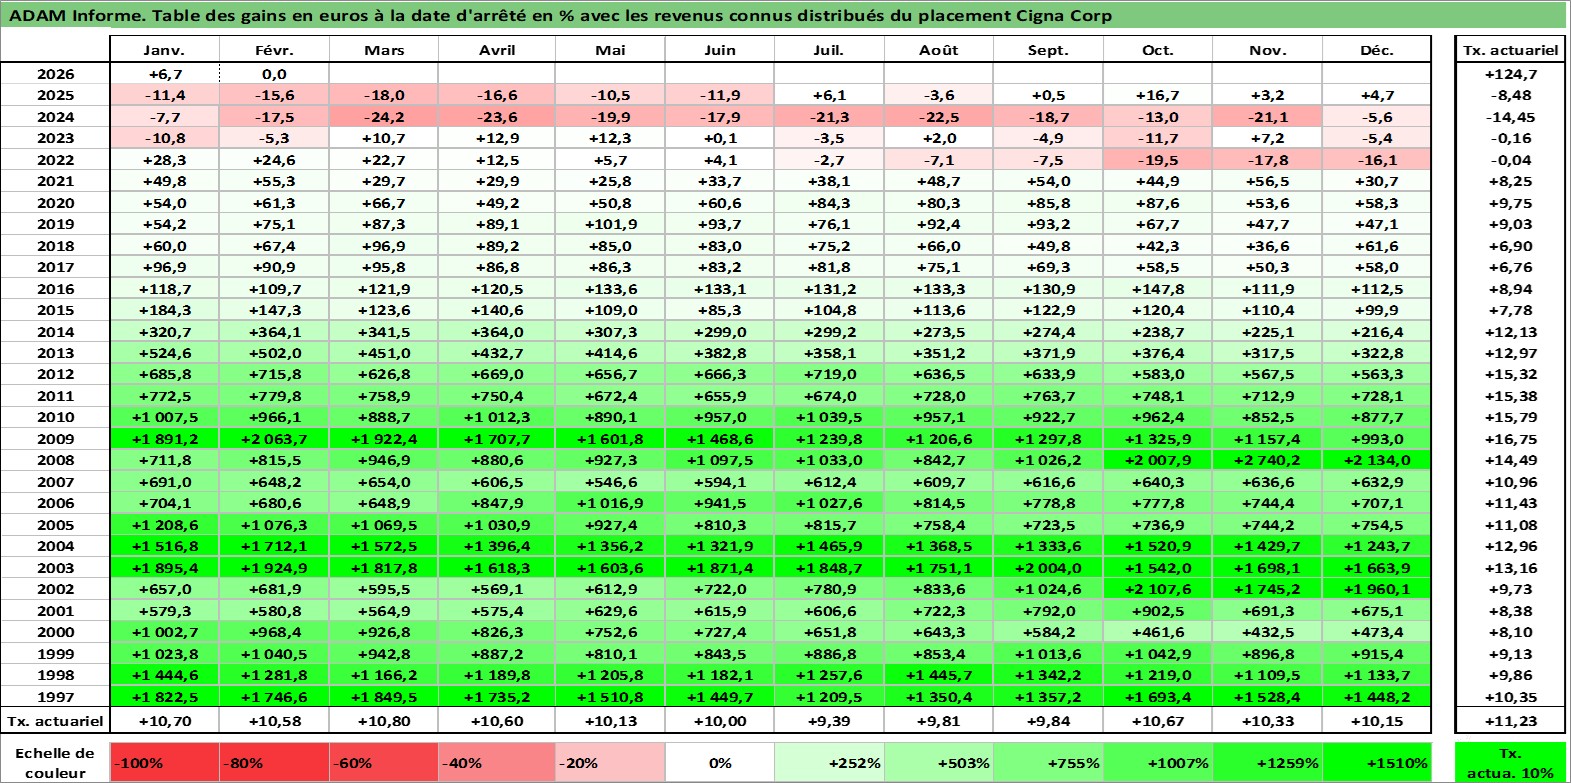Click the cell value +2 134,0

pos(1377,460)
